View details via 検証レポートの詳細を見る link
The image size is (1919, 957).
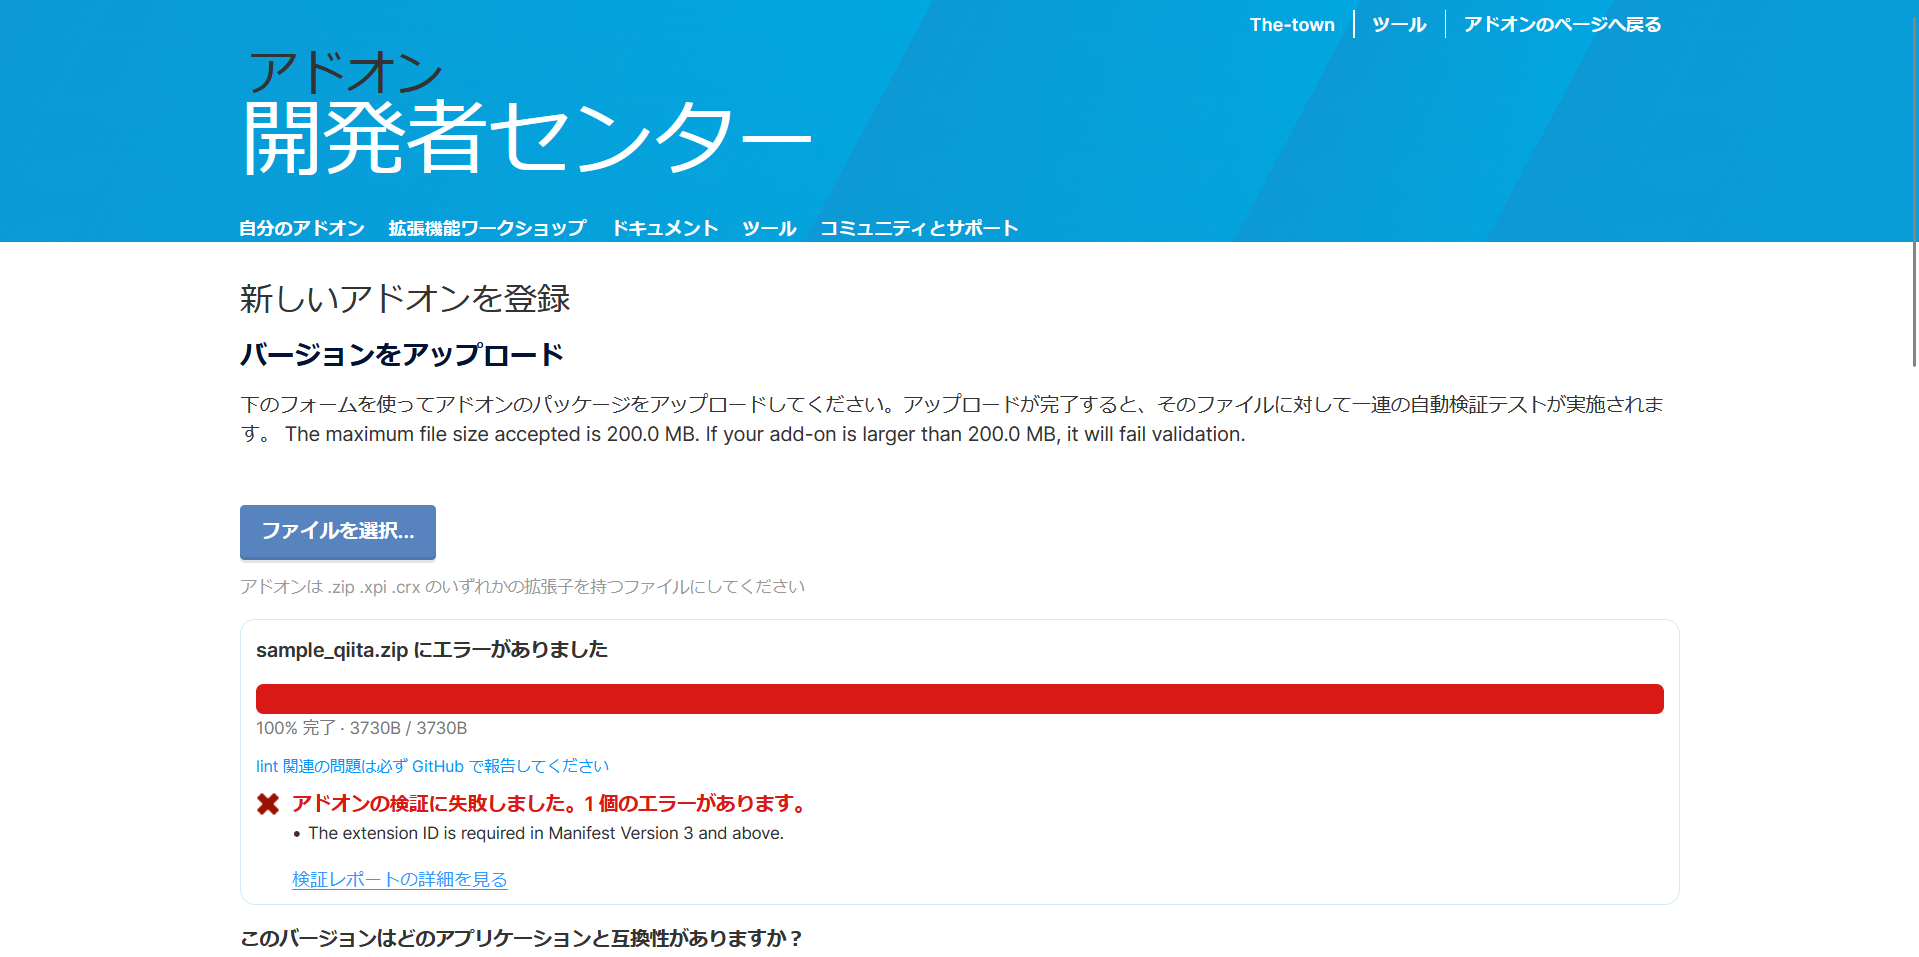click(399, 879)
